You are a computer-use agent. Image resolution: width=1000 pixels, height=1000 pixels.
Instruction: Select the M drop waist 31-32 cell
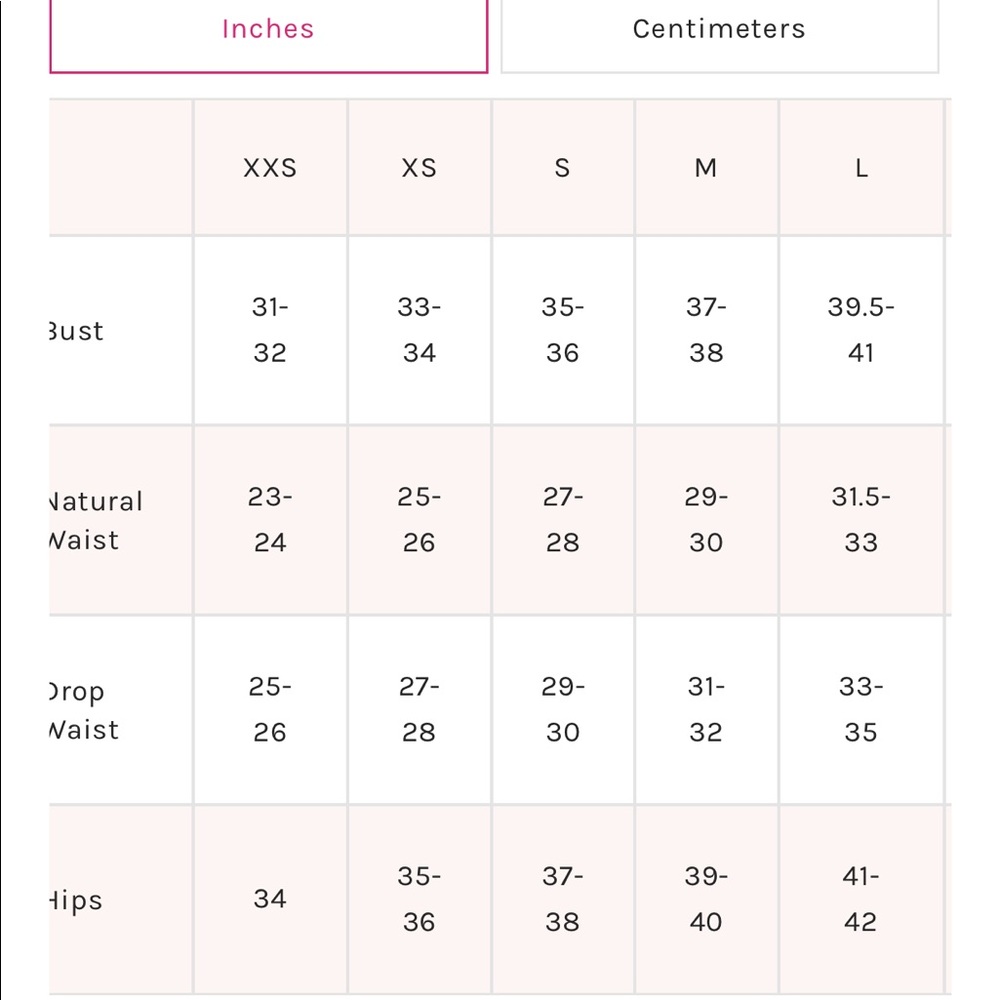(707, 710)
